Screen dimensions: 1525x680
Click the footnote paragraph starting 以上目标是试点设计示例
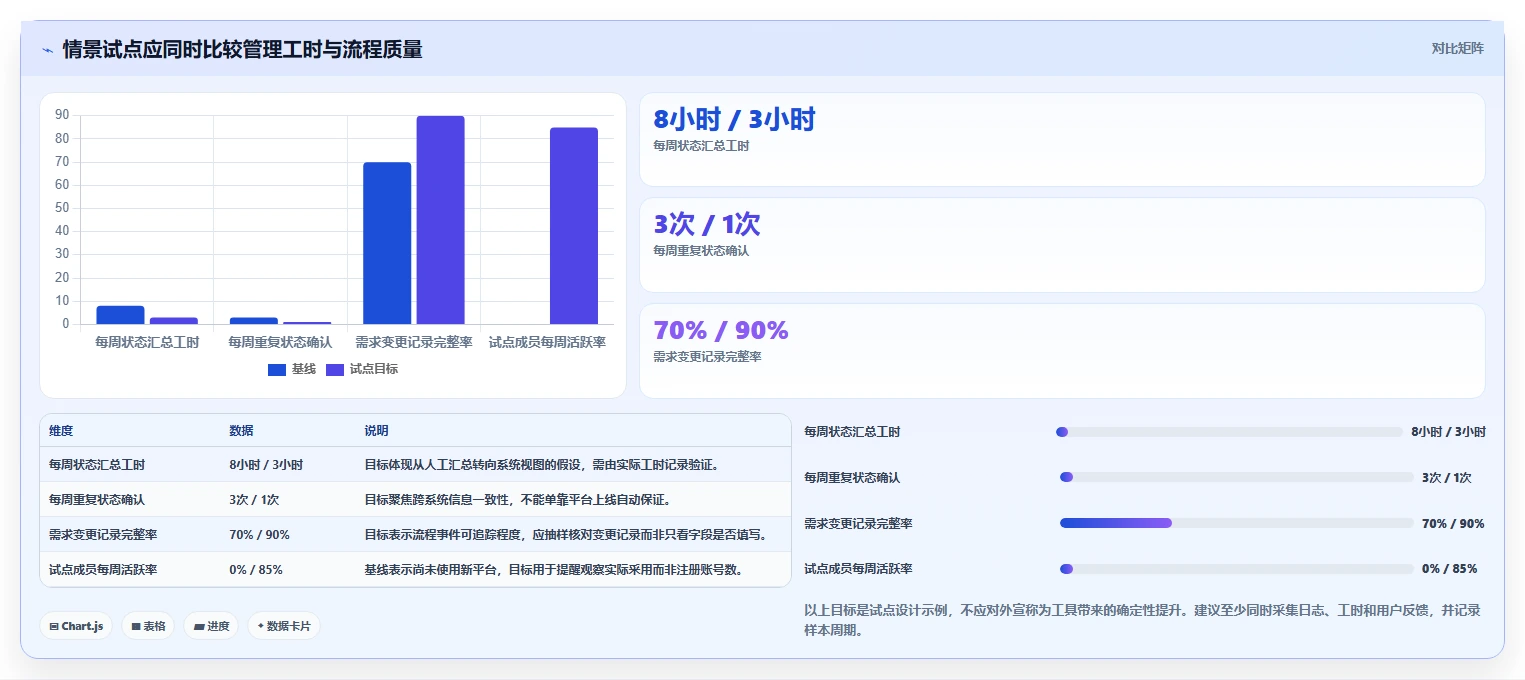point(1142,620)
